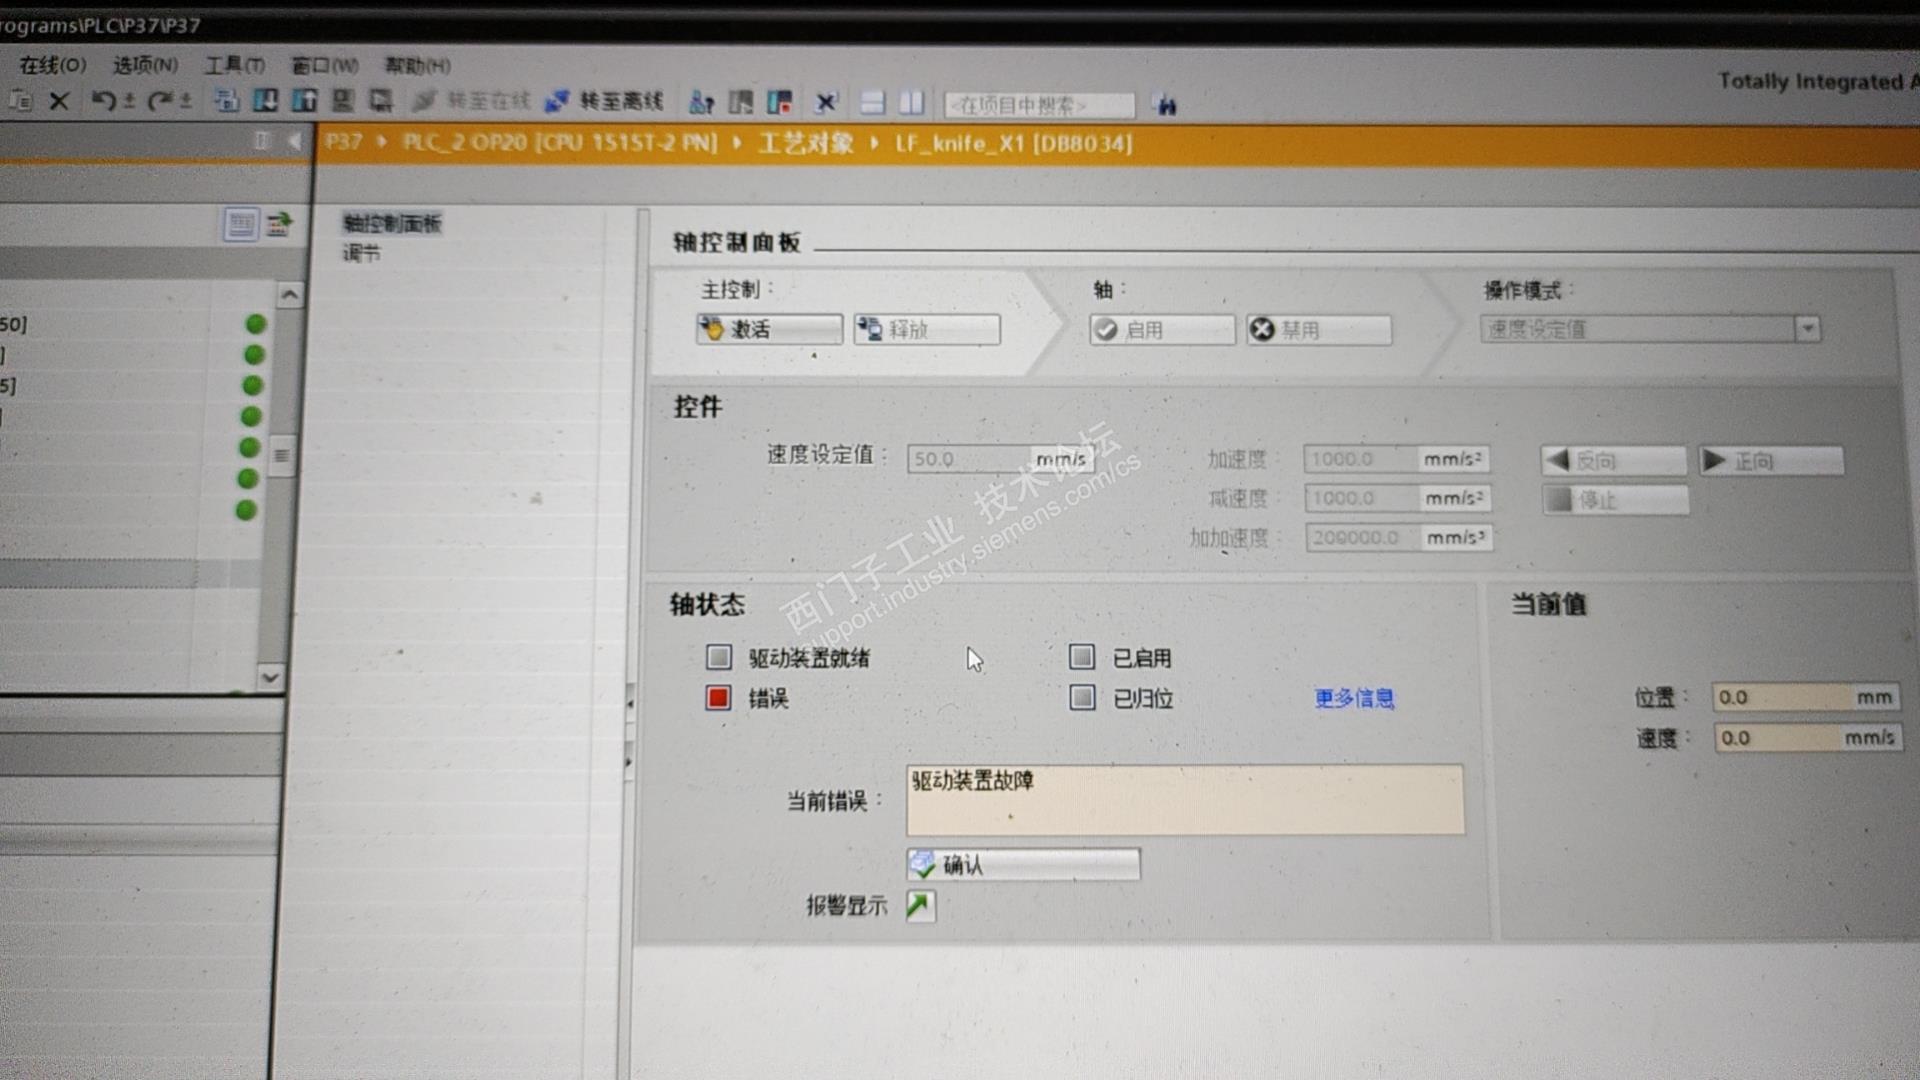
Task: Click the undo arrow icon in toolbar
Action: click(x=103, y=100)
